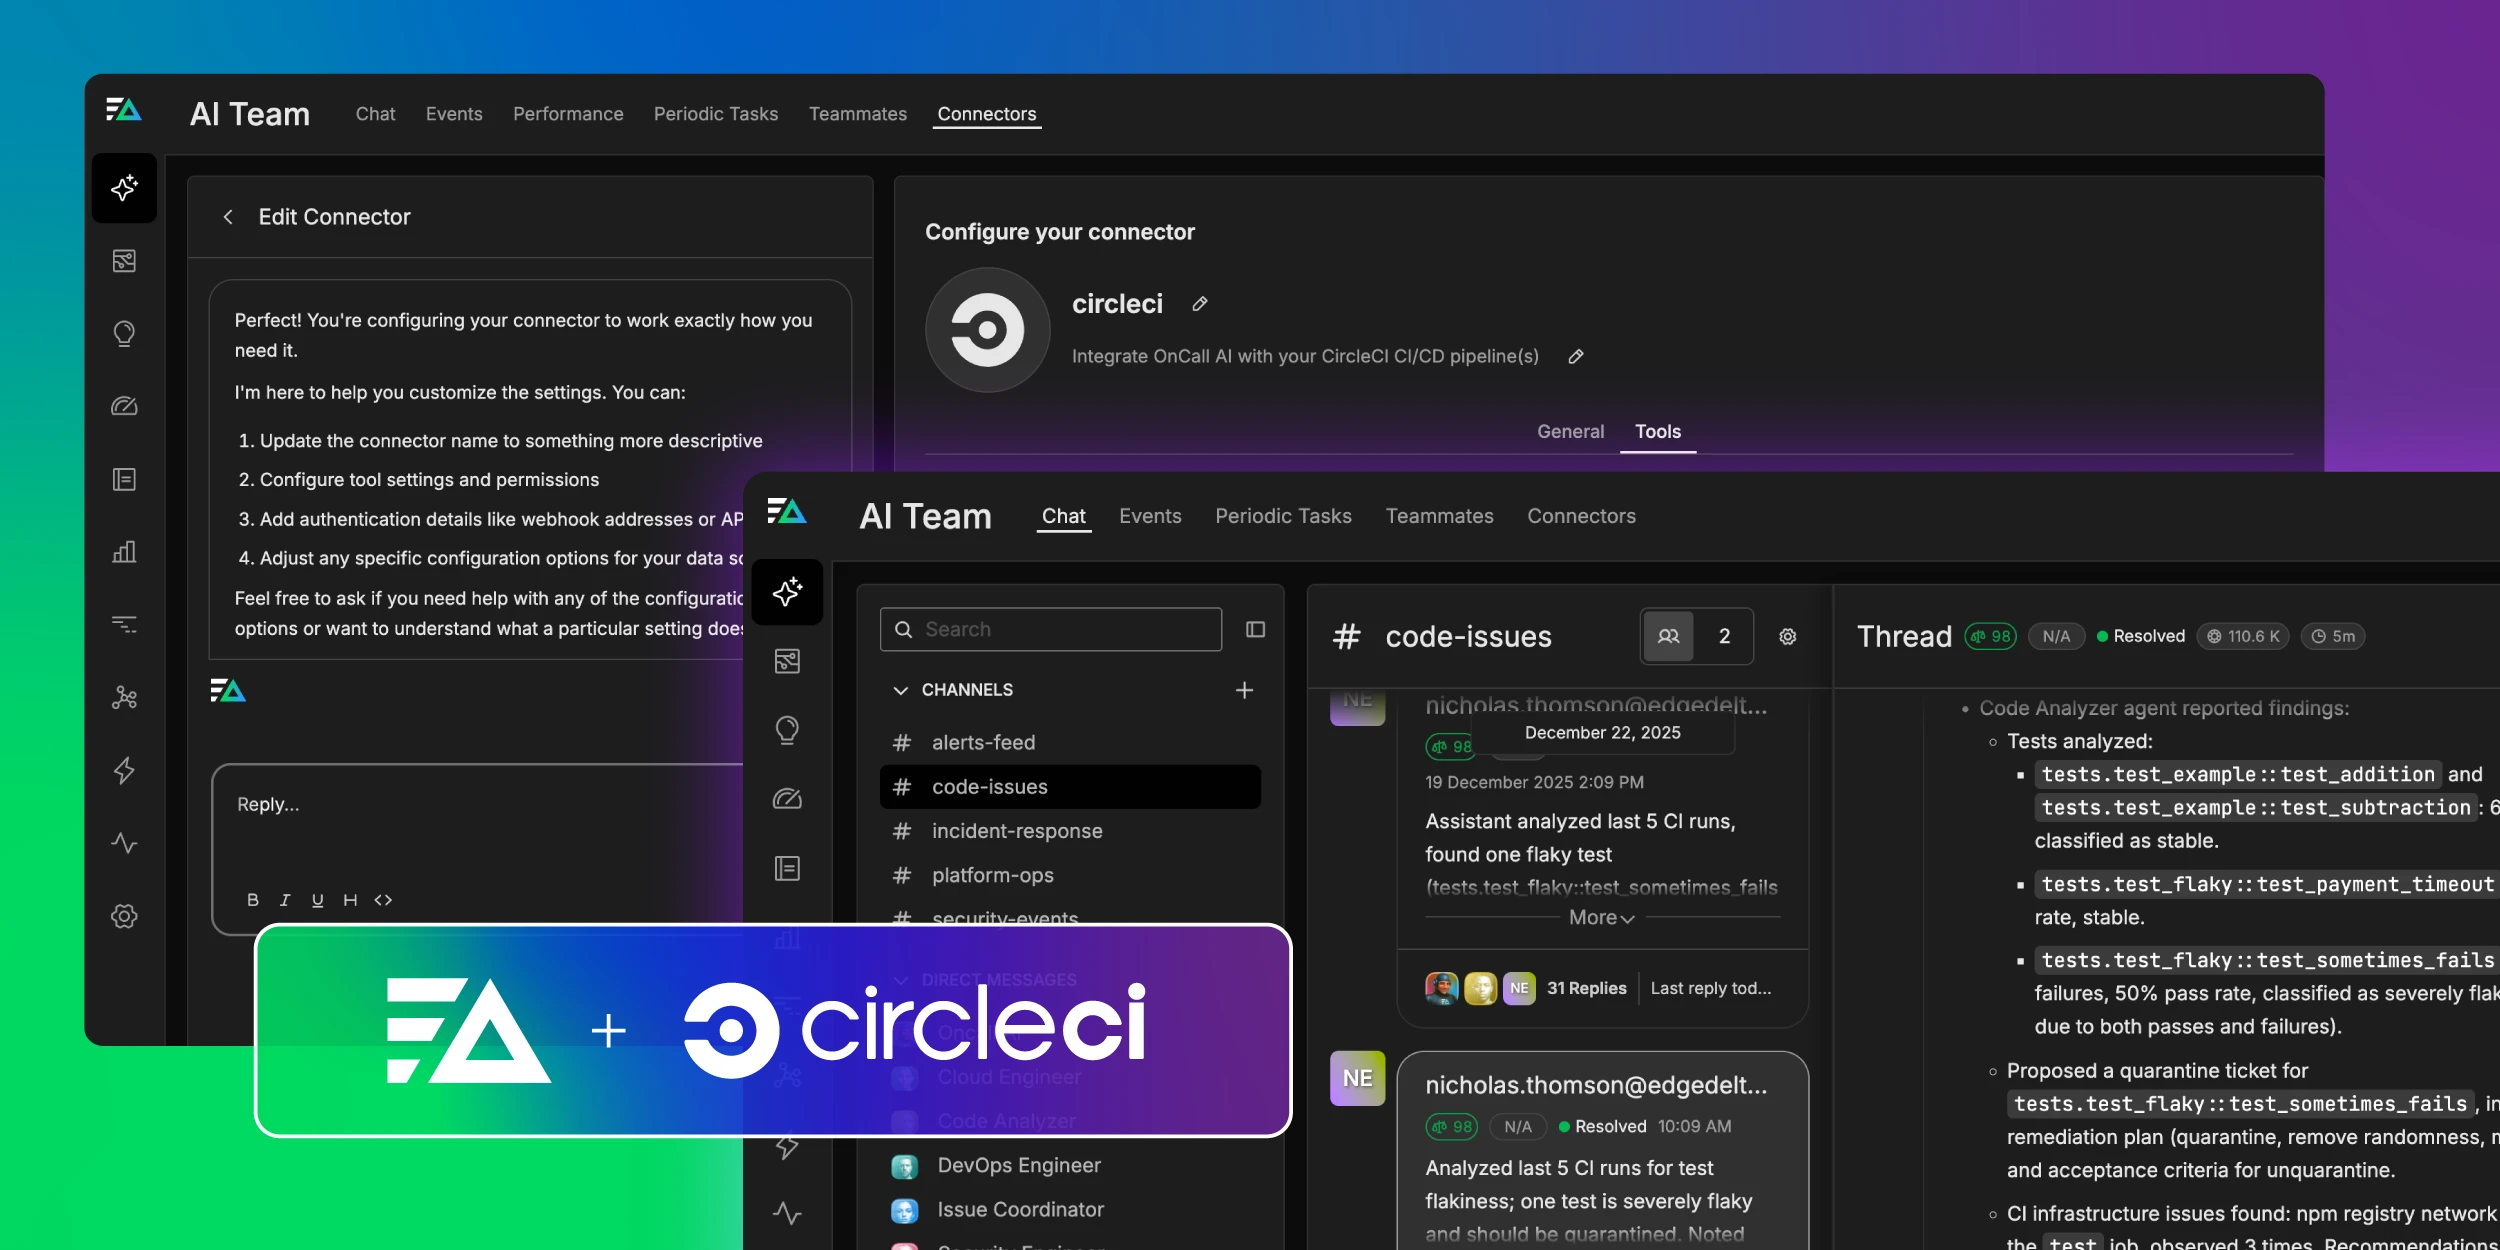Switch to the Tools tab in connector configuration
Viewport: 2500px width, 1250px height.
click(x=1657, y=431)
